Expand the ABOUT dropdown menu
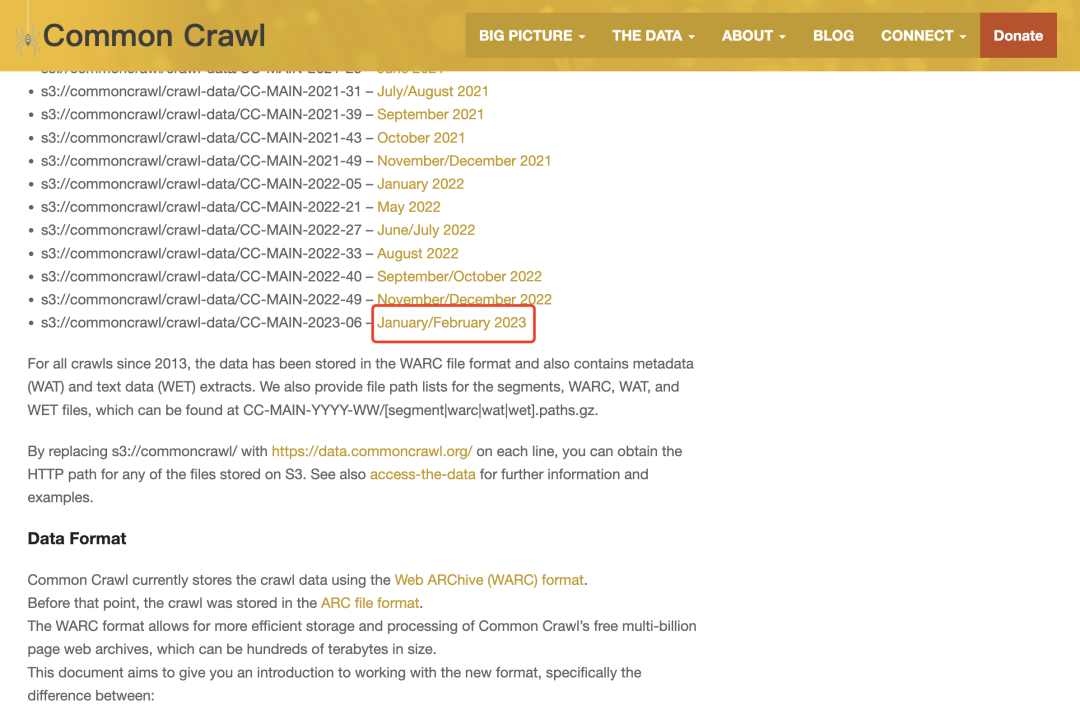The height and width of the screenshot is (719, 1080). [754, 36]
